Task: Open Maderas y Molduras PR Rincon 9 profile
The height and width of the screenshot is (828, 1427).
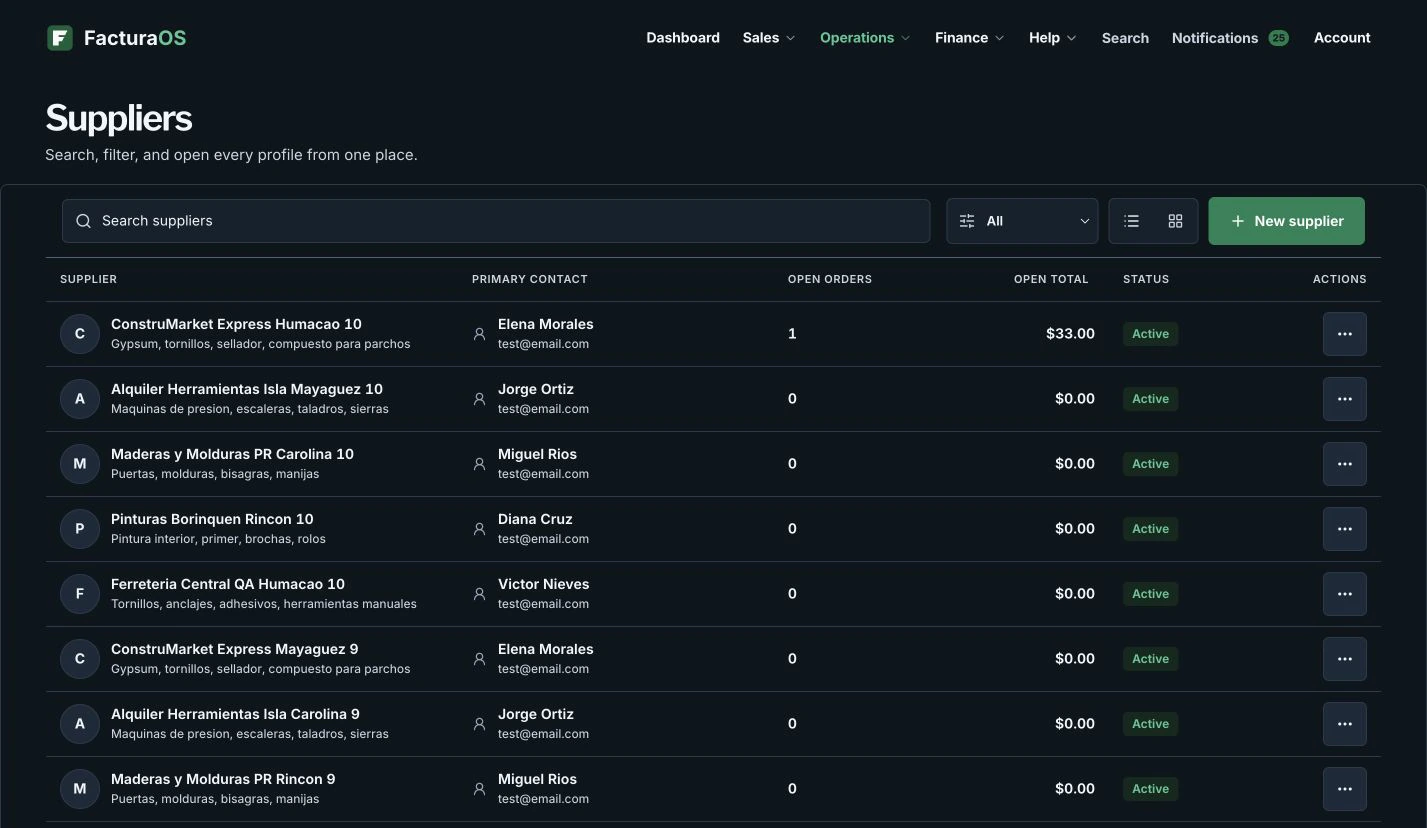Action: (x=223, y=779)
